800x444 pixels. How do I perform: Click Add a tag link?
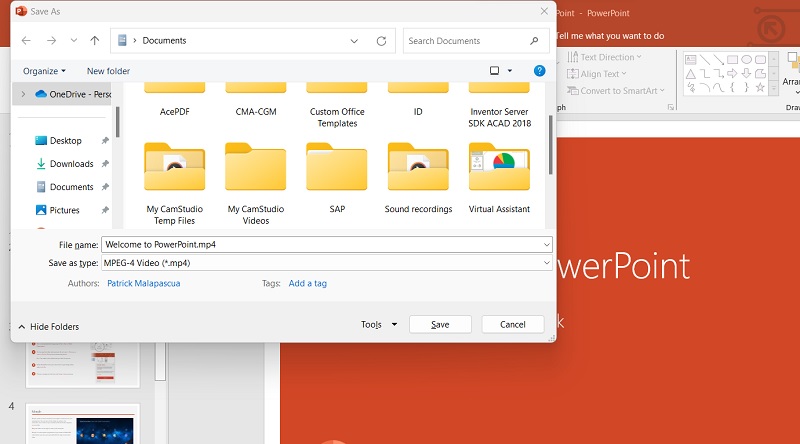pos(308,283)
